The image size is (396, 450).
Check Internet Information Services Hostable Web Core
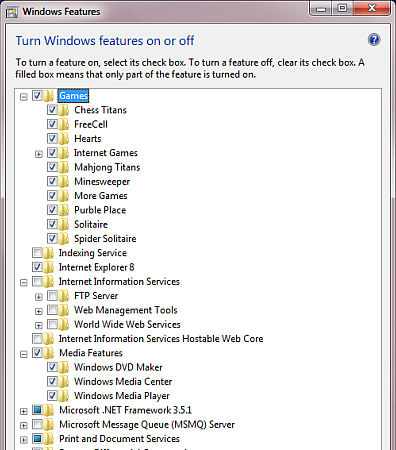tap(37, 338)
